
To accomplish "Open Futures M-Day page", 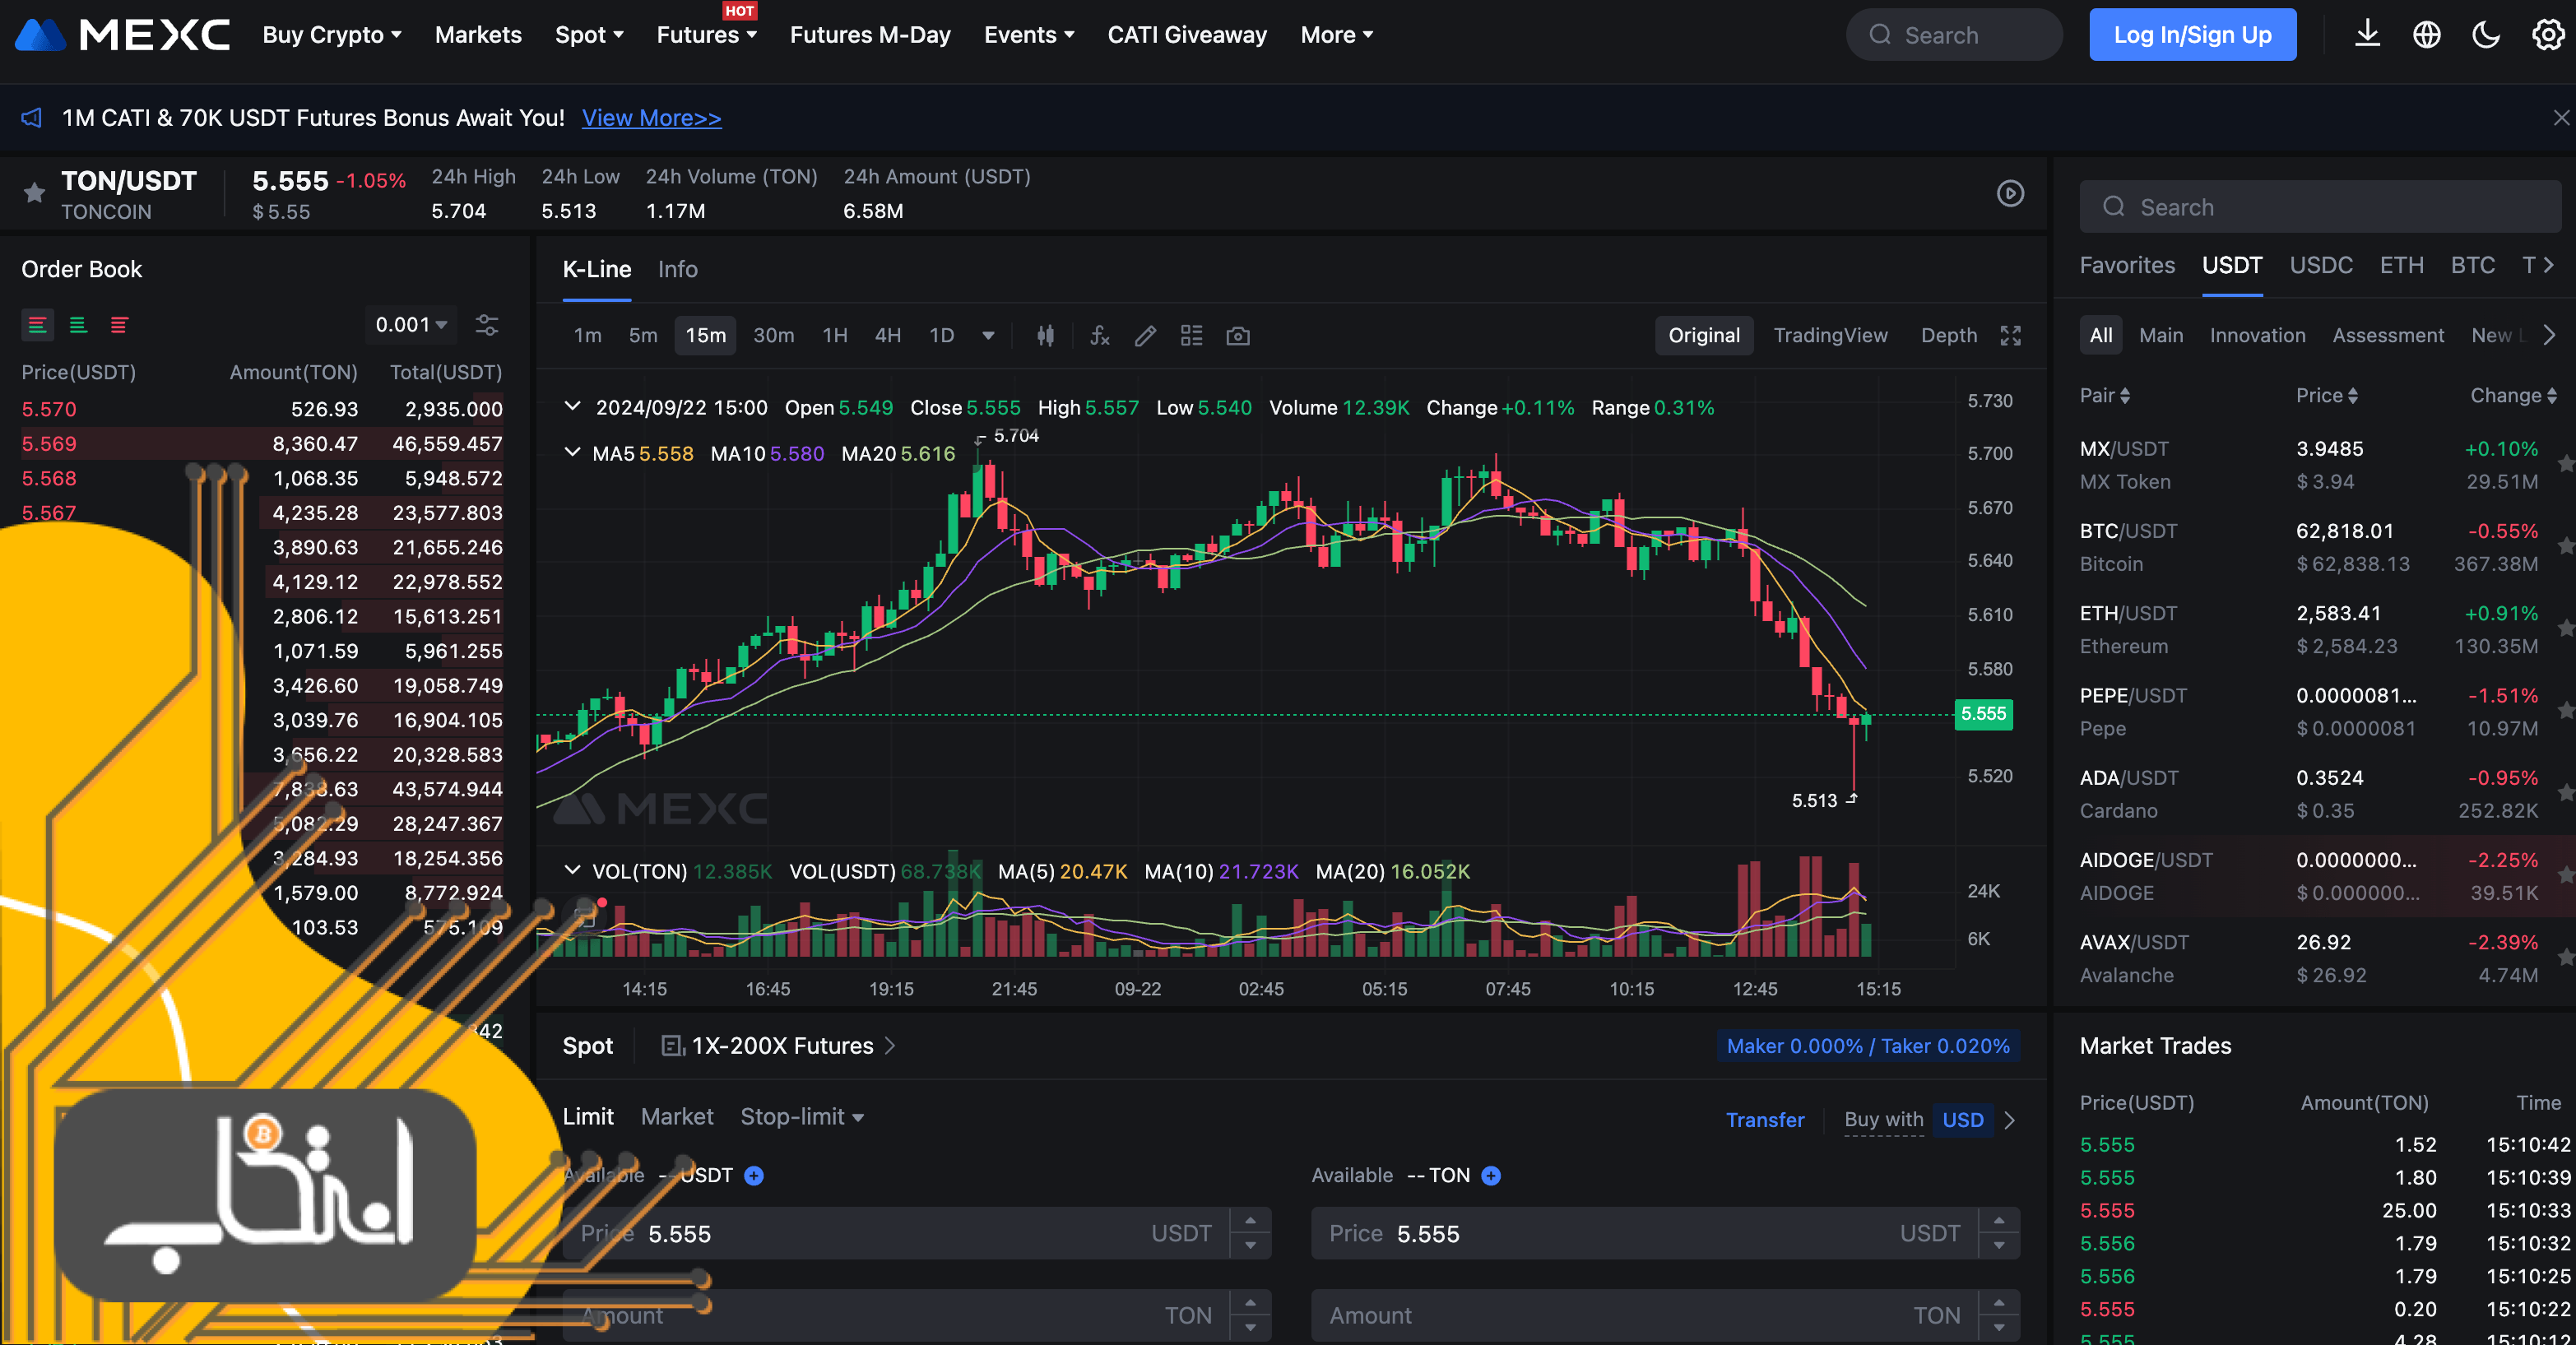I will (x=870, y=35).
